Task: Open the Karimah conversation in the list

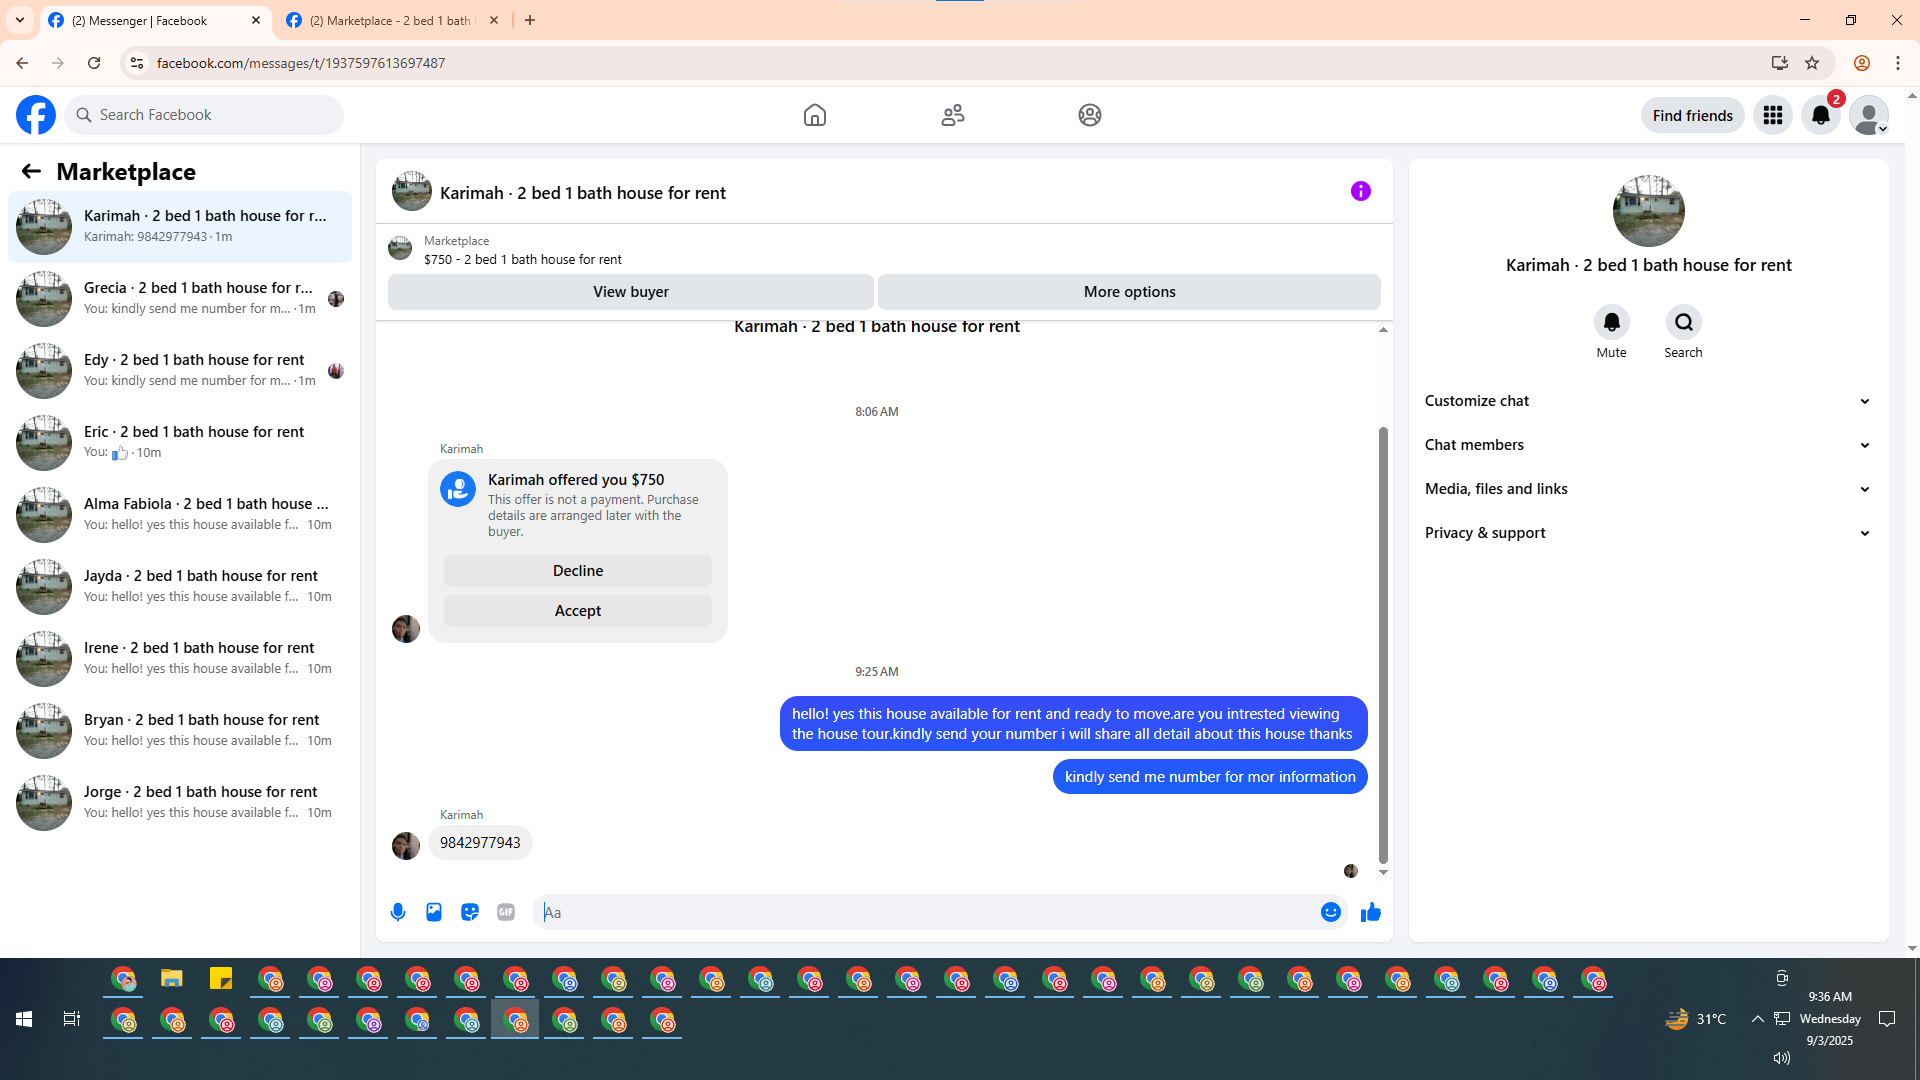Action: [180, 226]
